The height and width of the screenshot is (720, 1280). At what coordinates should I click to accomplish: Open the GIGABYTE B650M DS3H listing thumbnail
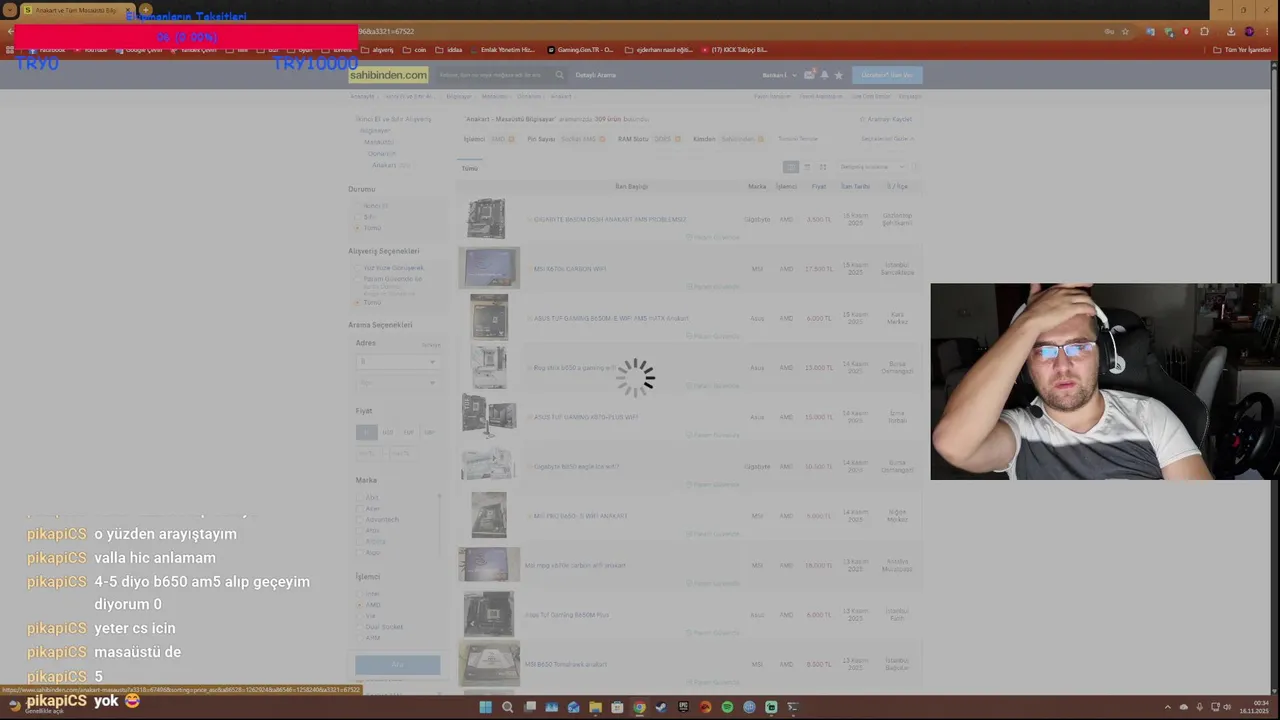pyautogui.click(x=487, y=219)
